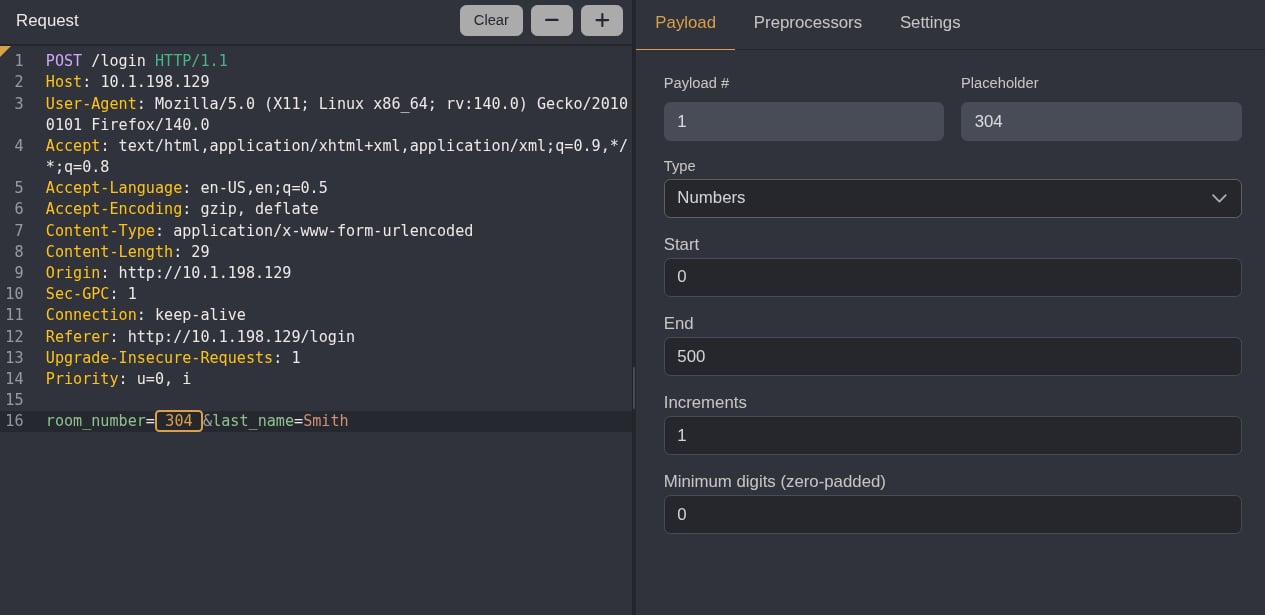Click the Placeholder field containing 304

point(1101,121)
